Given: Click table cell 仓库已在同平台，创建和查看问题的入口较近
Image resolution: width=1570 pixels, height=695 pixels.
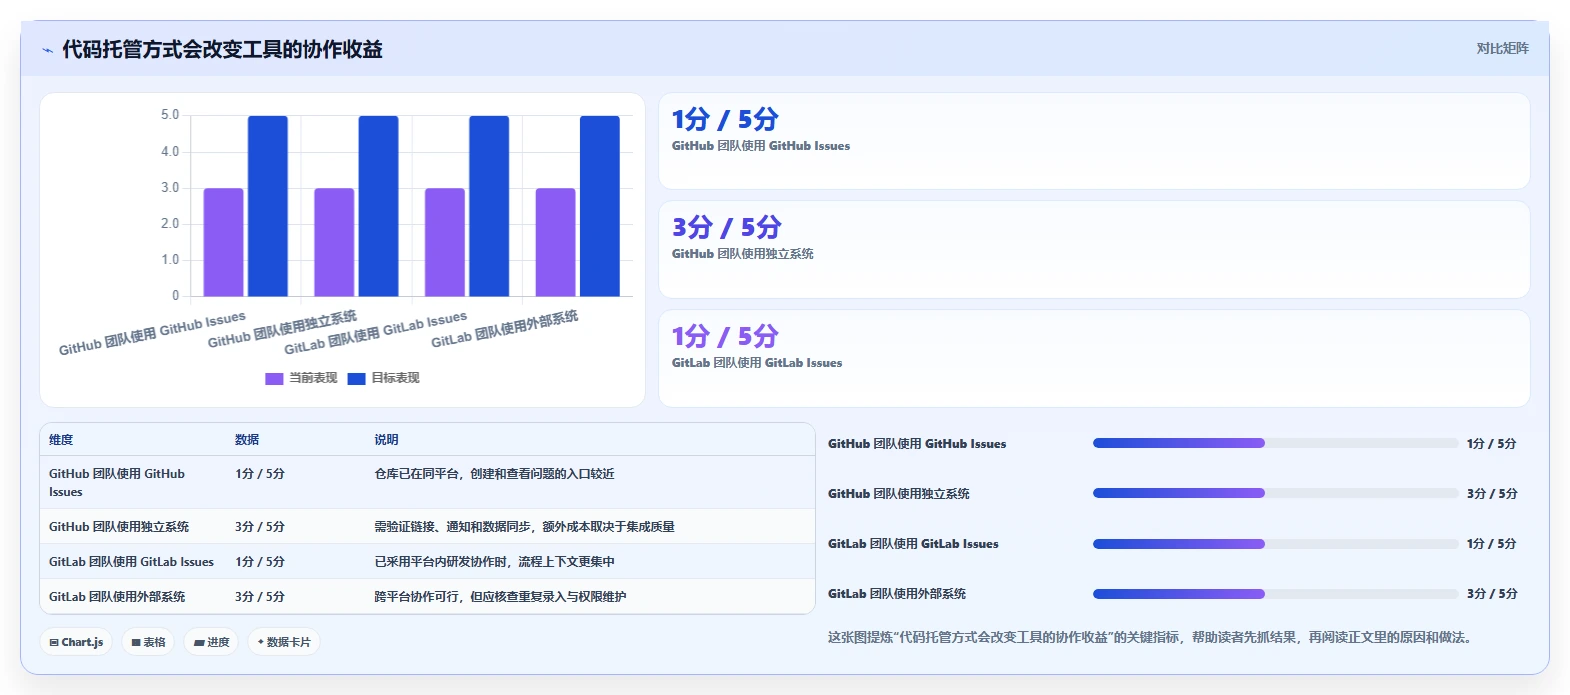Looking at the screenshot, I should (494, 474).
